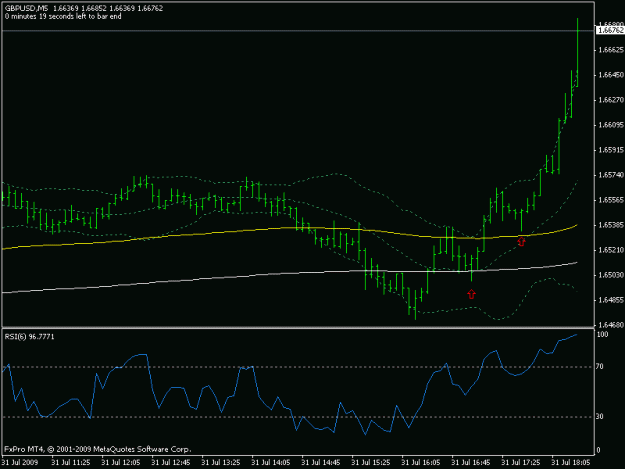Image resolution: width=625 pixels, height=469 pixels.
Task: Click the 1.66270 price axis label
Action: coord(611,100)
